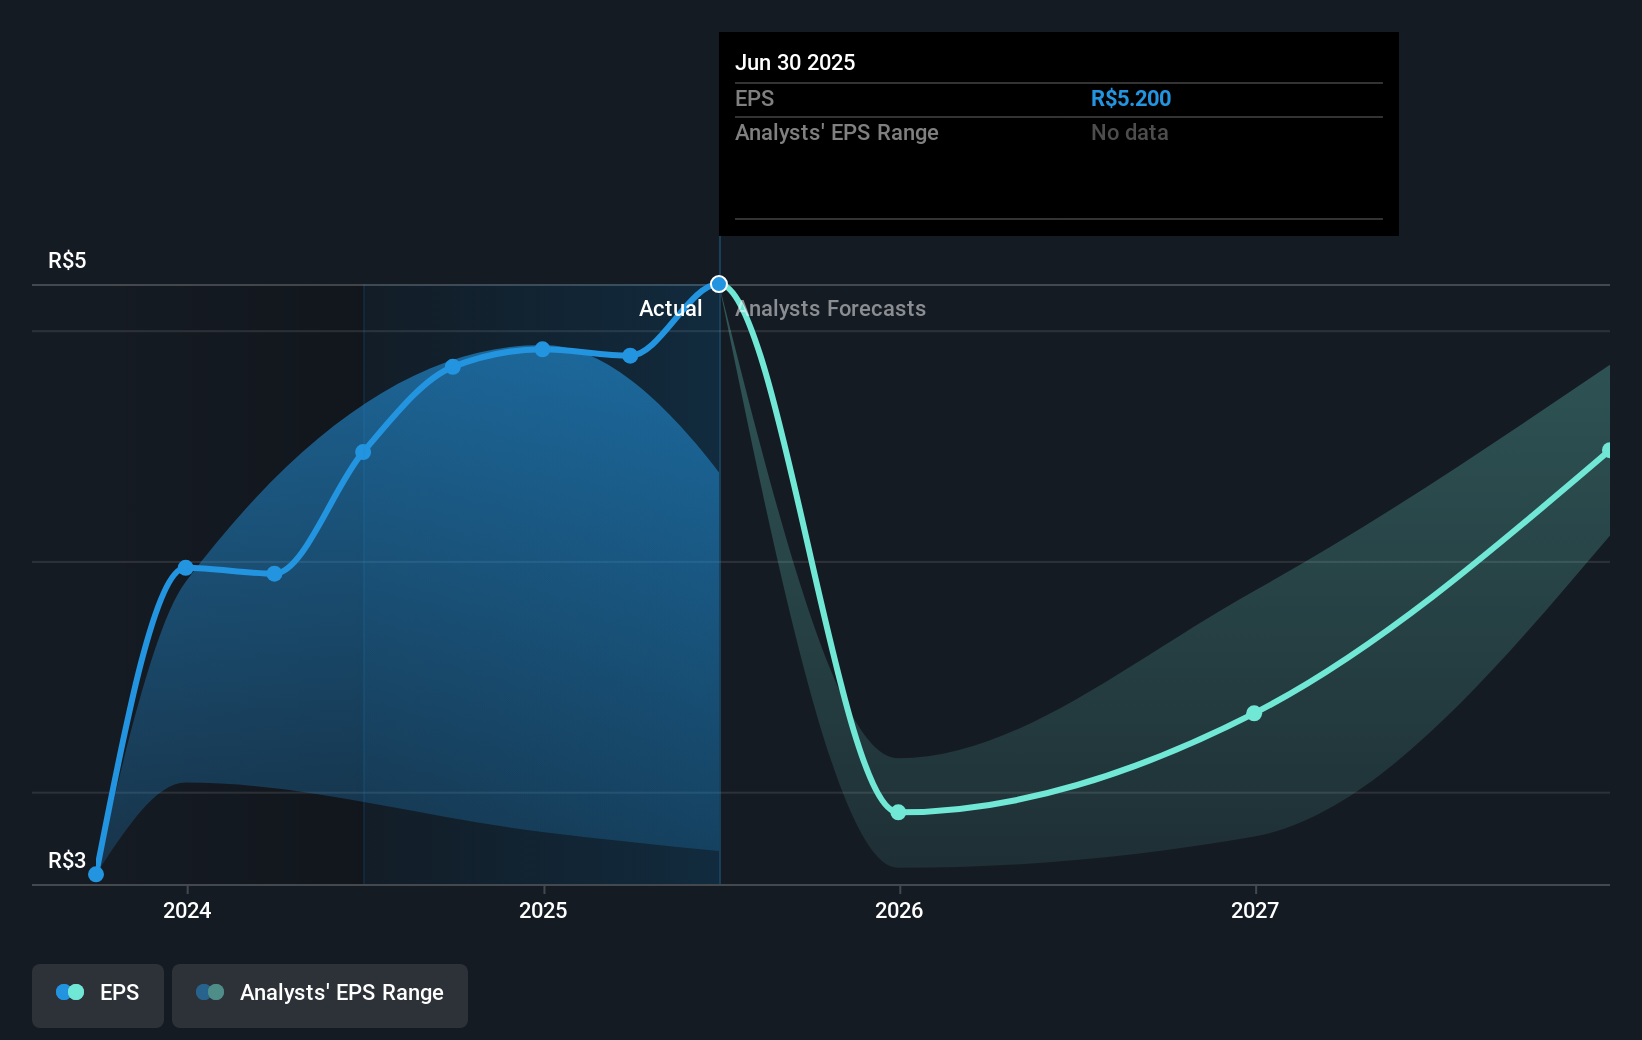
Task: Click the 'No data' tooltip value
Action: point(1129,132)
